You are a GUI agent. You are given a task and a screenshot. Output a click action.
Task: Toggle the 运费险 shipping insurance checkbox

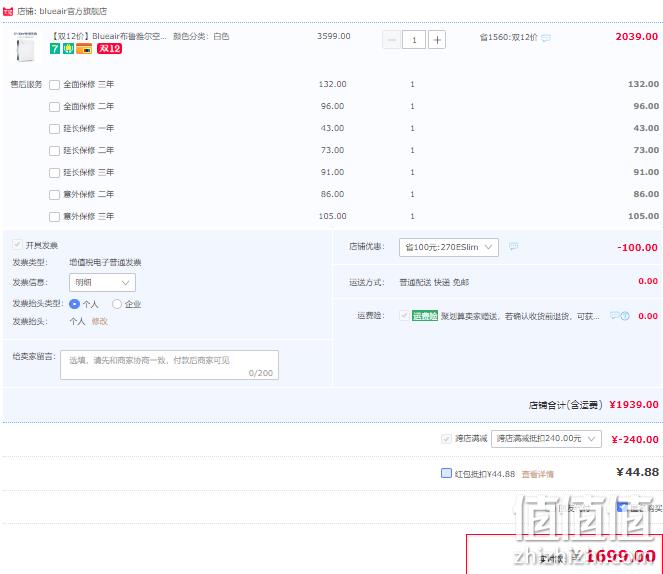coord(404,316)
